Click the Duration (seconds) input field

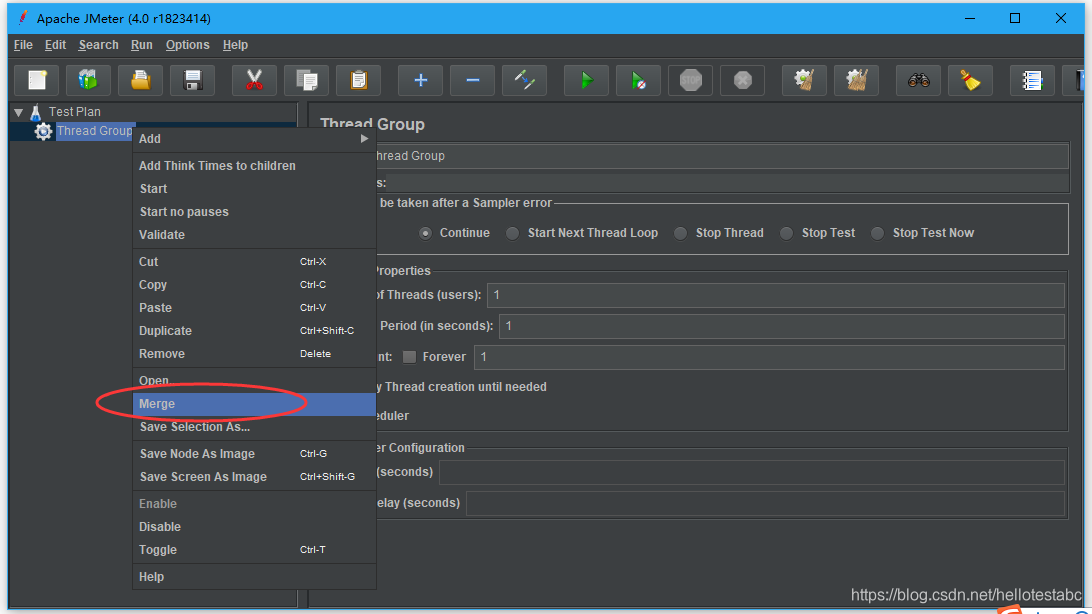click(751, 472)
